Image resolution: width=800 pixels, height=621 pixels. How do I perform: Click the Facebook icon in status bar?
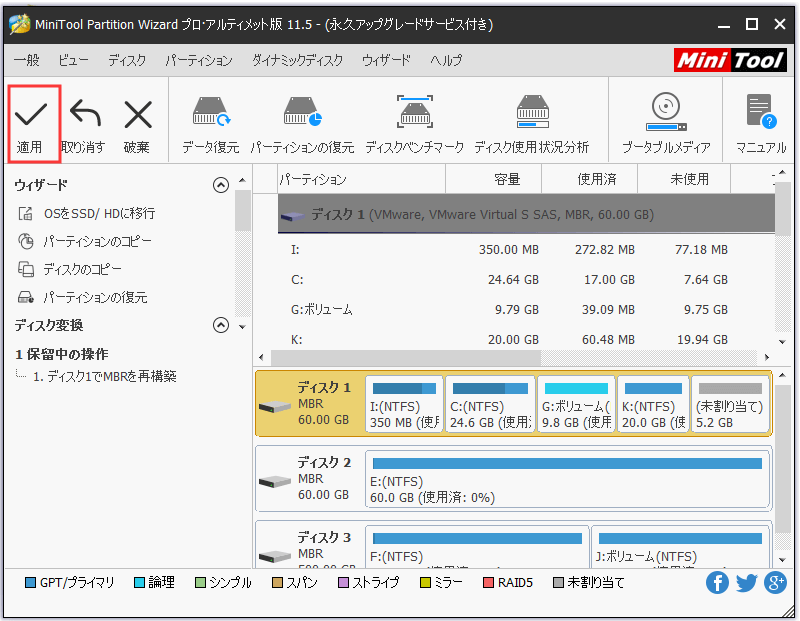click(x=717, y=582)
